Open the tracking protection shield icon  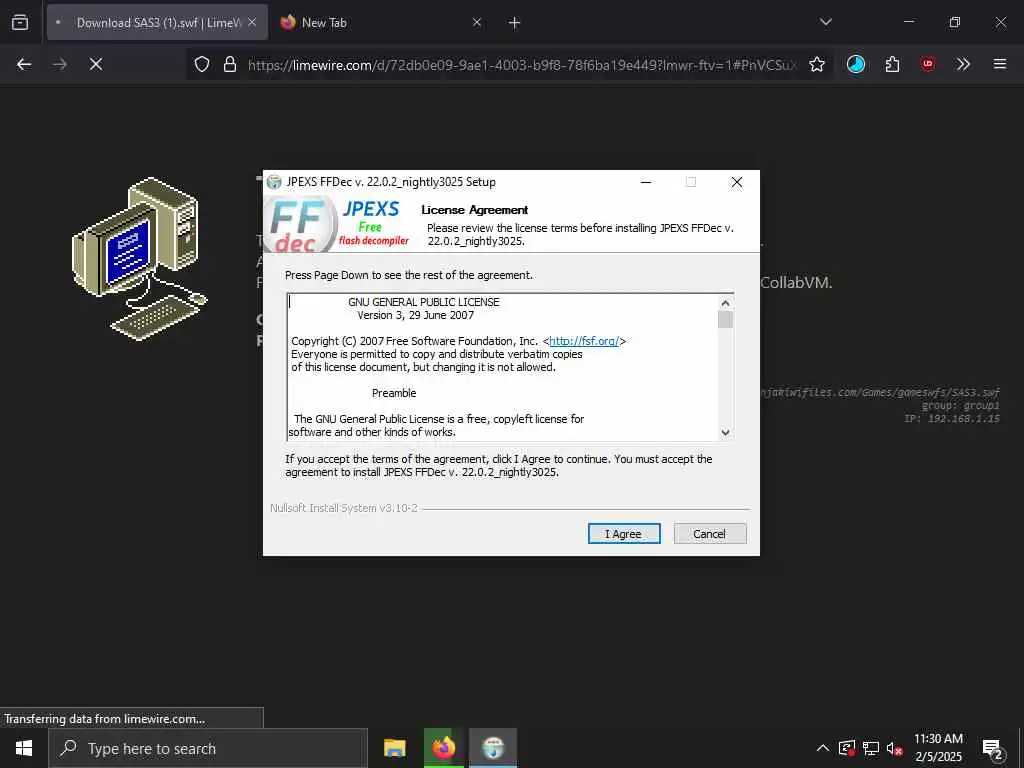coord(202,64)
